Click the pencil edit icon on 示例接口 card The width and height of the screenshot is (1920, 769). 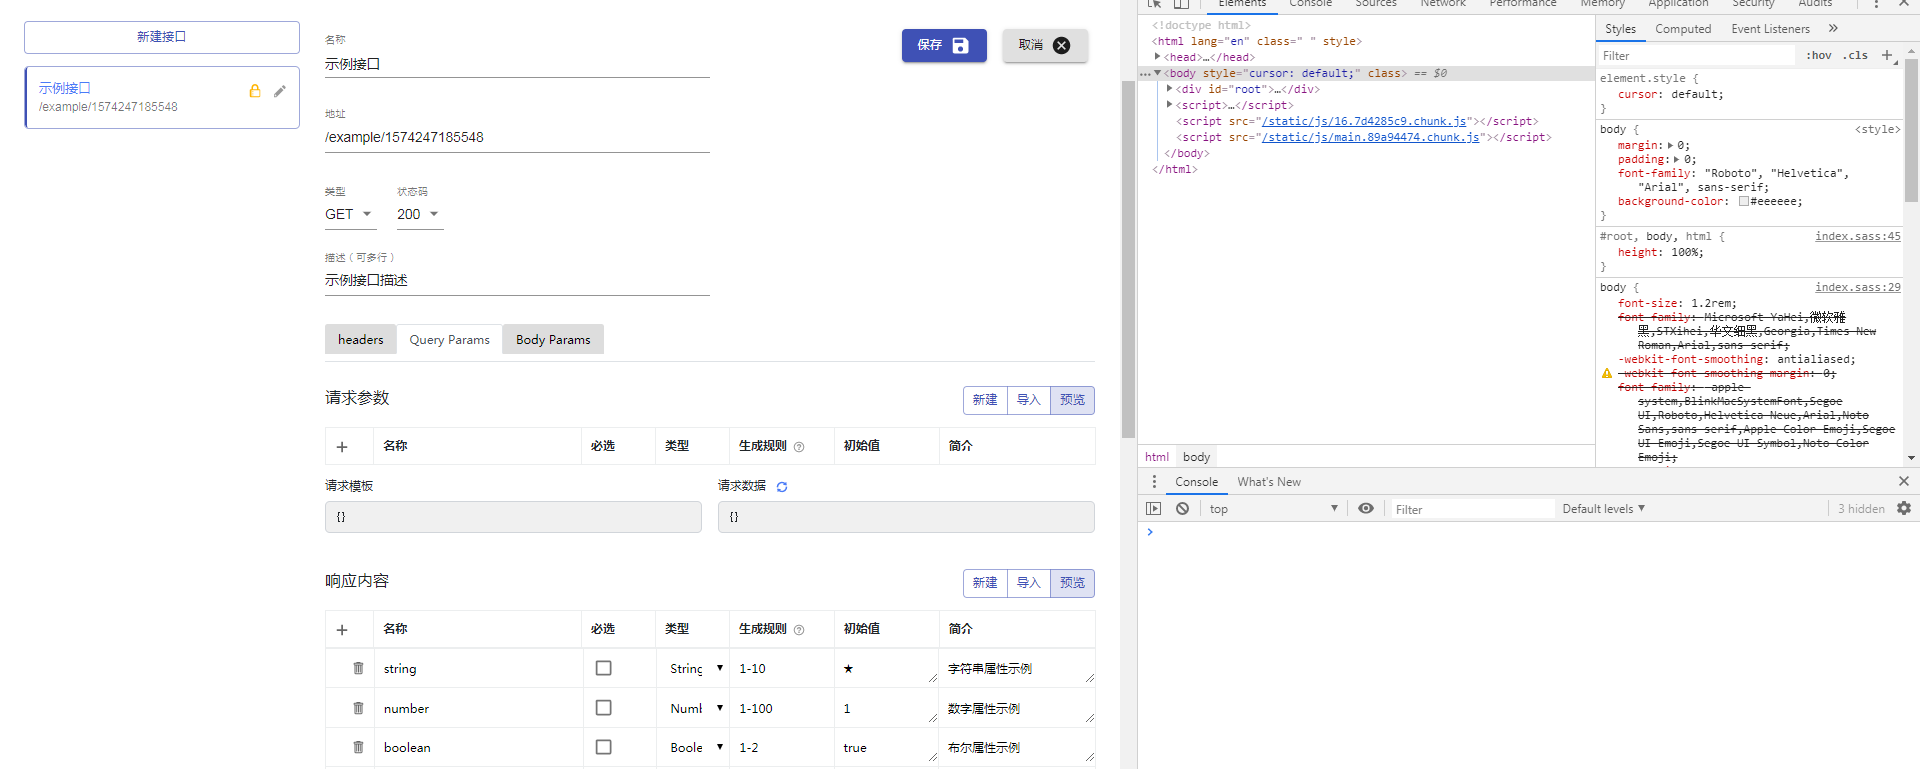280,91
